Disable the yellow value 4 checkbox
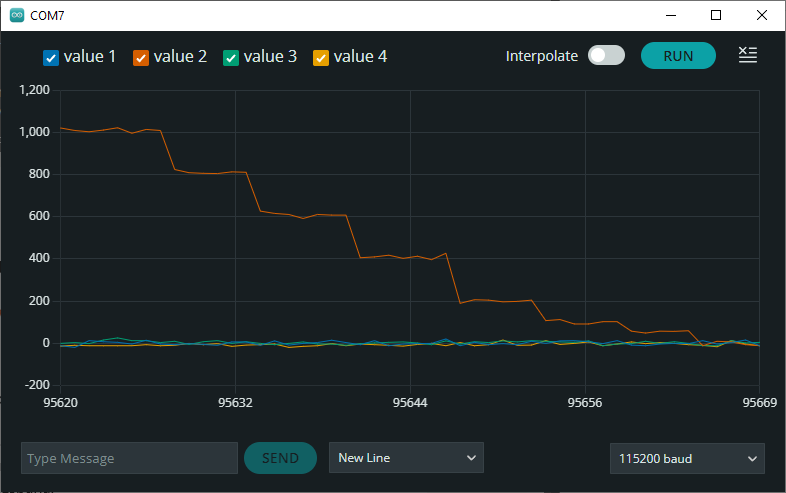 point(321,57)
